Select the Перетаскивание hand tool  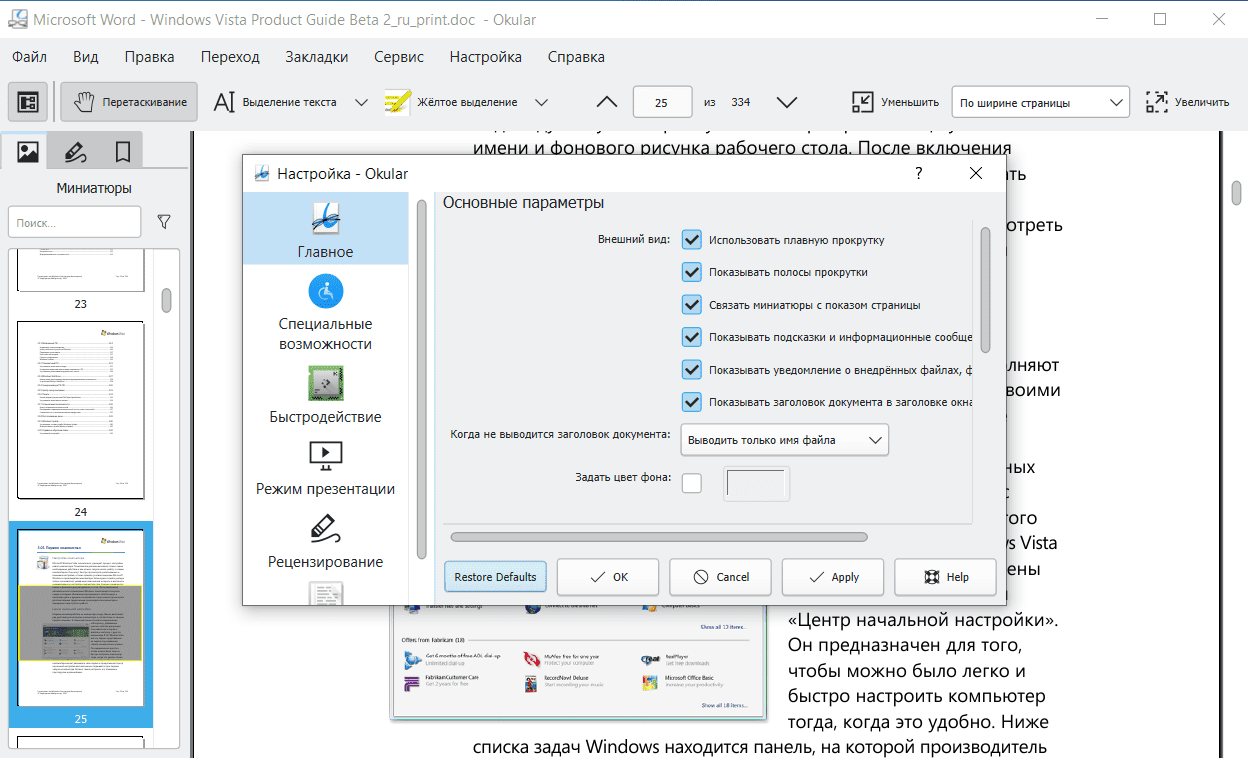coord(131,102)
